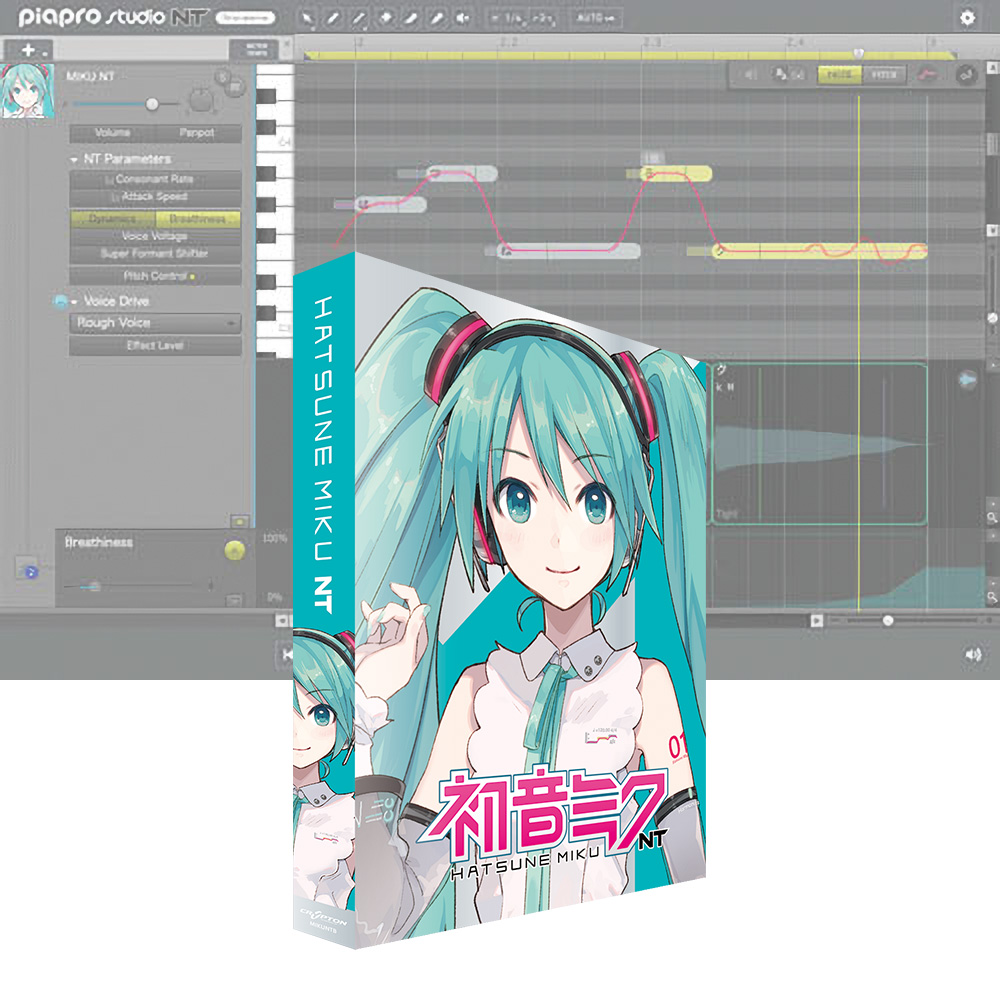Select the second pencil tool with dropdown

[x=360, y=18]
